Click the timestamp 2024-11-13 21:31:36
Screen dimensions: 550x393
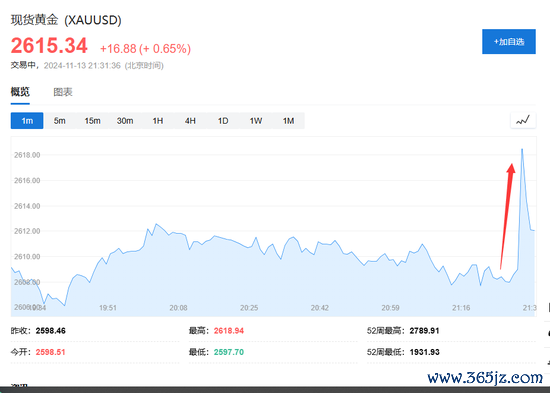[x=82, y=65]
